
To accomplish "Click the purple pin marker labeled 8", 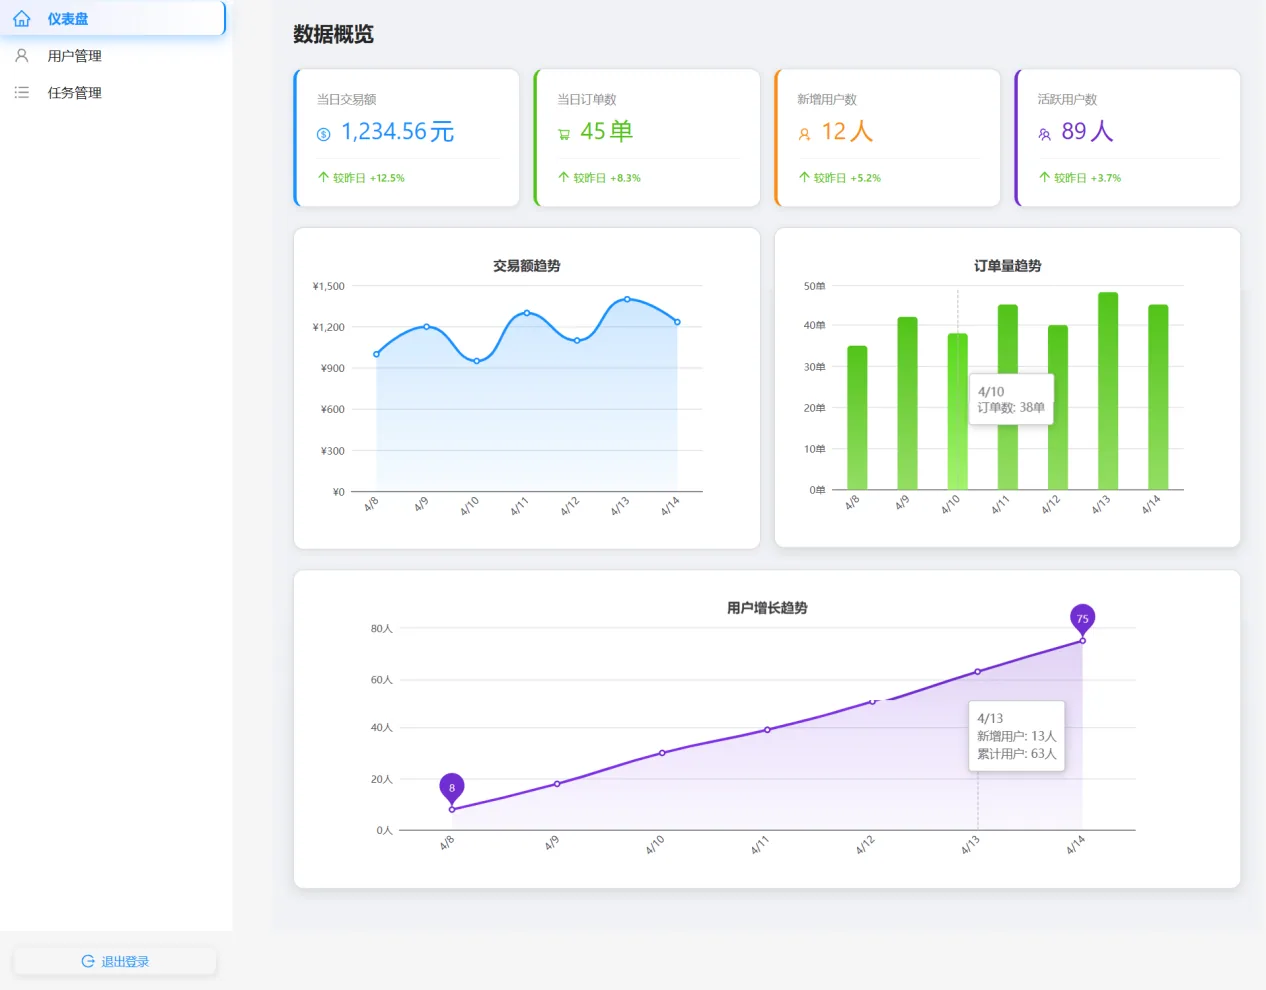I will click(452, 789).
